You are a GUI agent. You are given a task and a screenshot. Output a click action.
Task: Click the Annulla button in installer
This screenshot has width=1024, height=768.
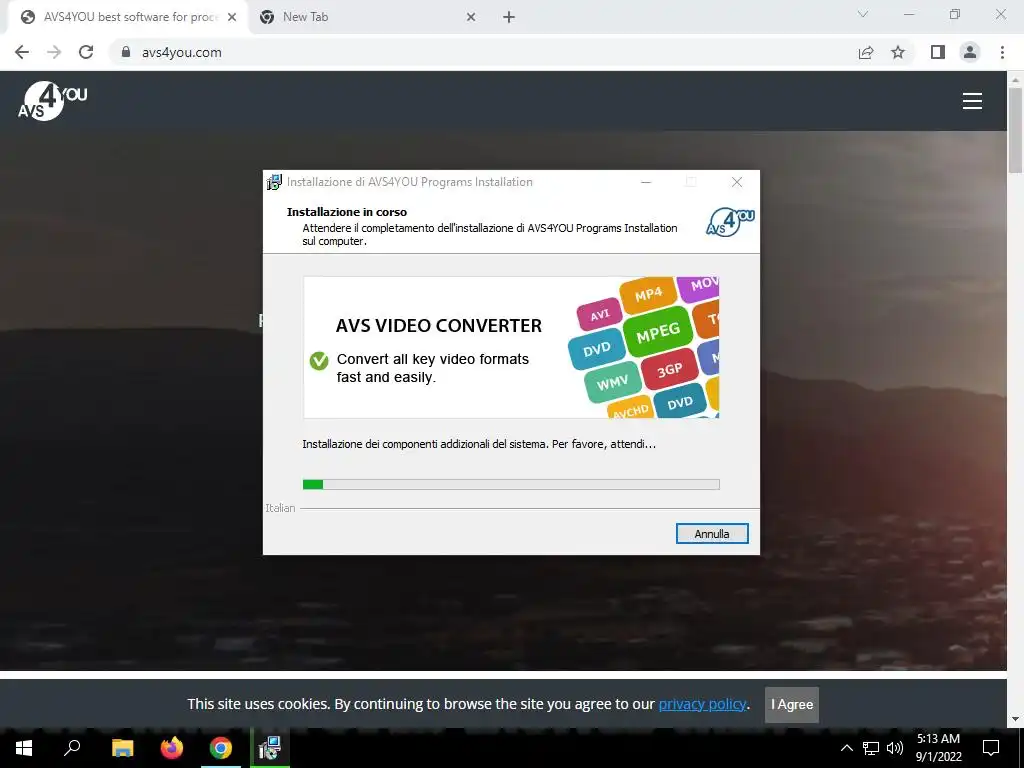pos(712,534)
